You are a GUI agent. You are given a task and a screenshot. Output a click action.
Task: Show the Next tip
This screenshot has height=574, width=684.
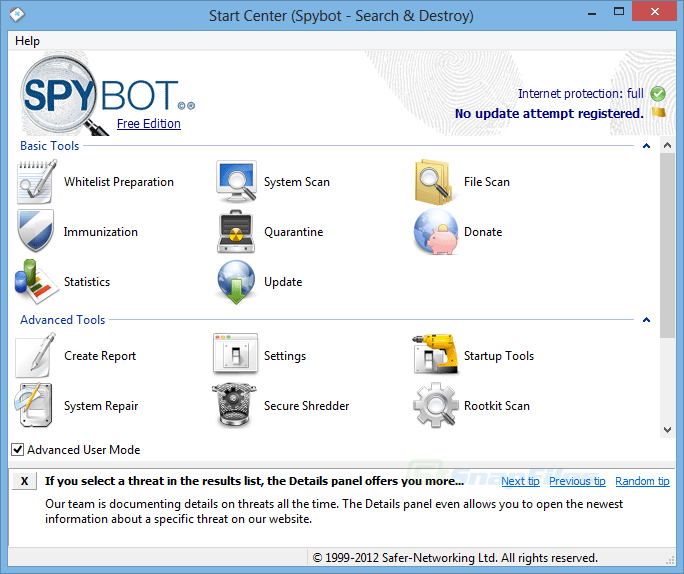520,481
